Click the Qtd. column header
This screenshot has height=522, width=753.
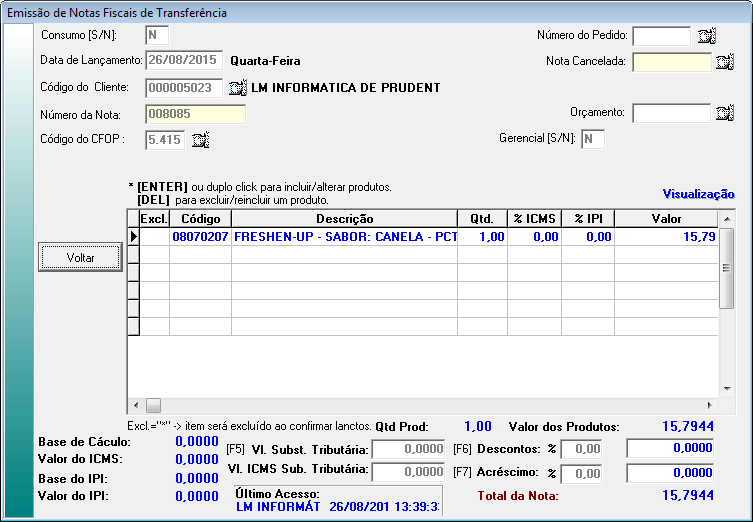(x=481, y=218)
